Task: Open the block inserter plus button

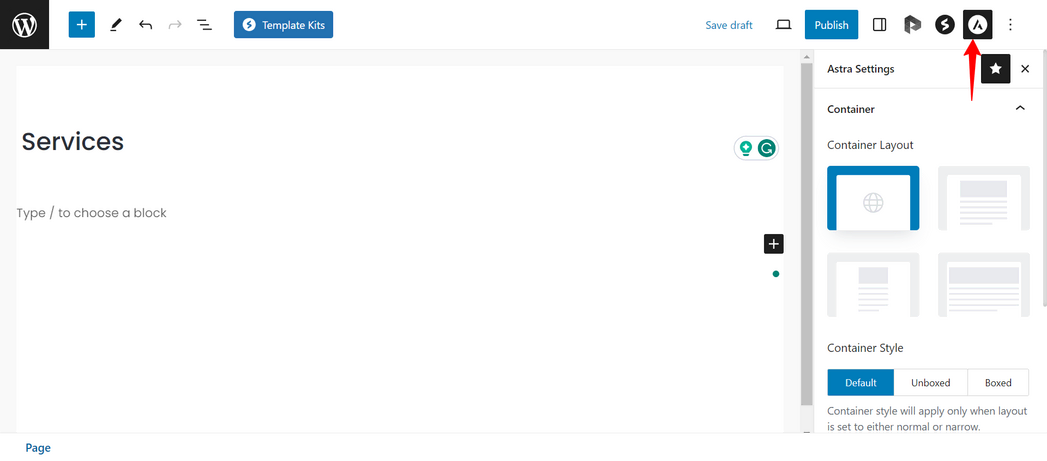Action: click(82, 25)
